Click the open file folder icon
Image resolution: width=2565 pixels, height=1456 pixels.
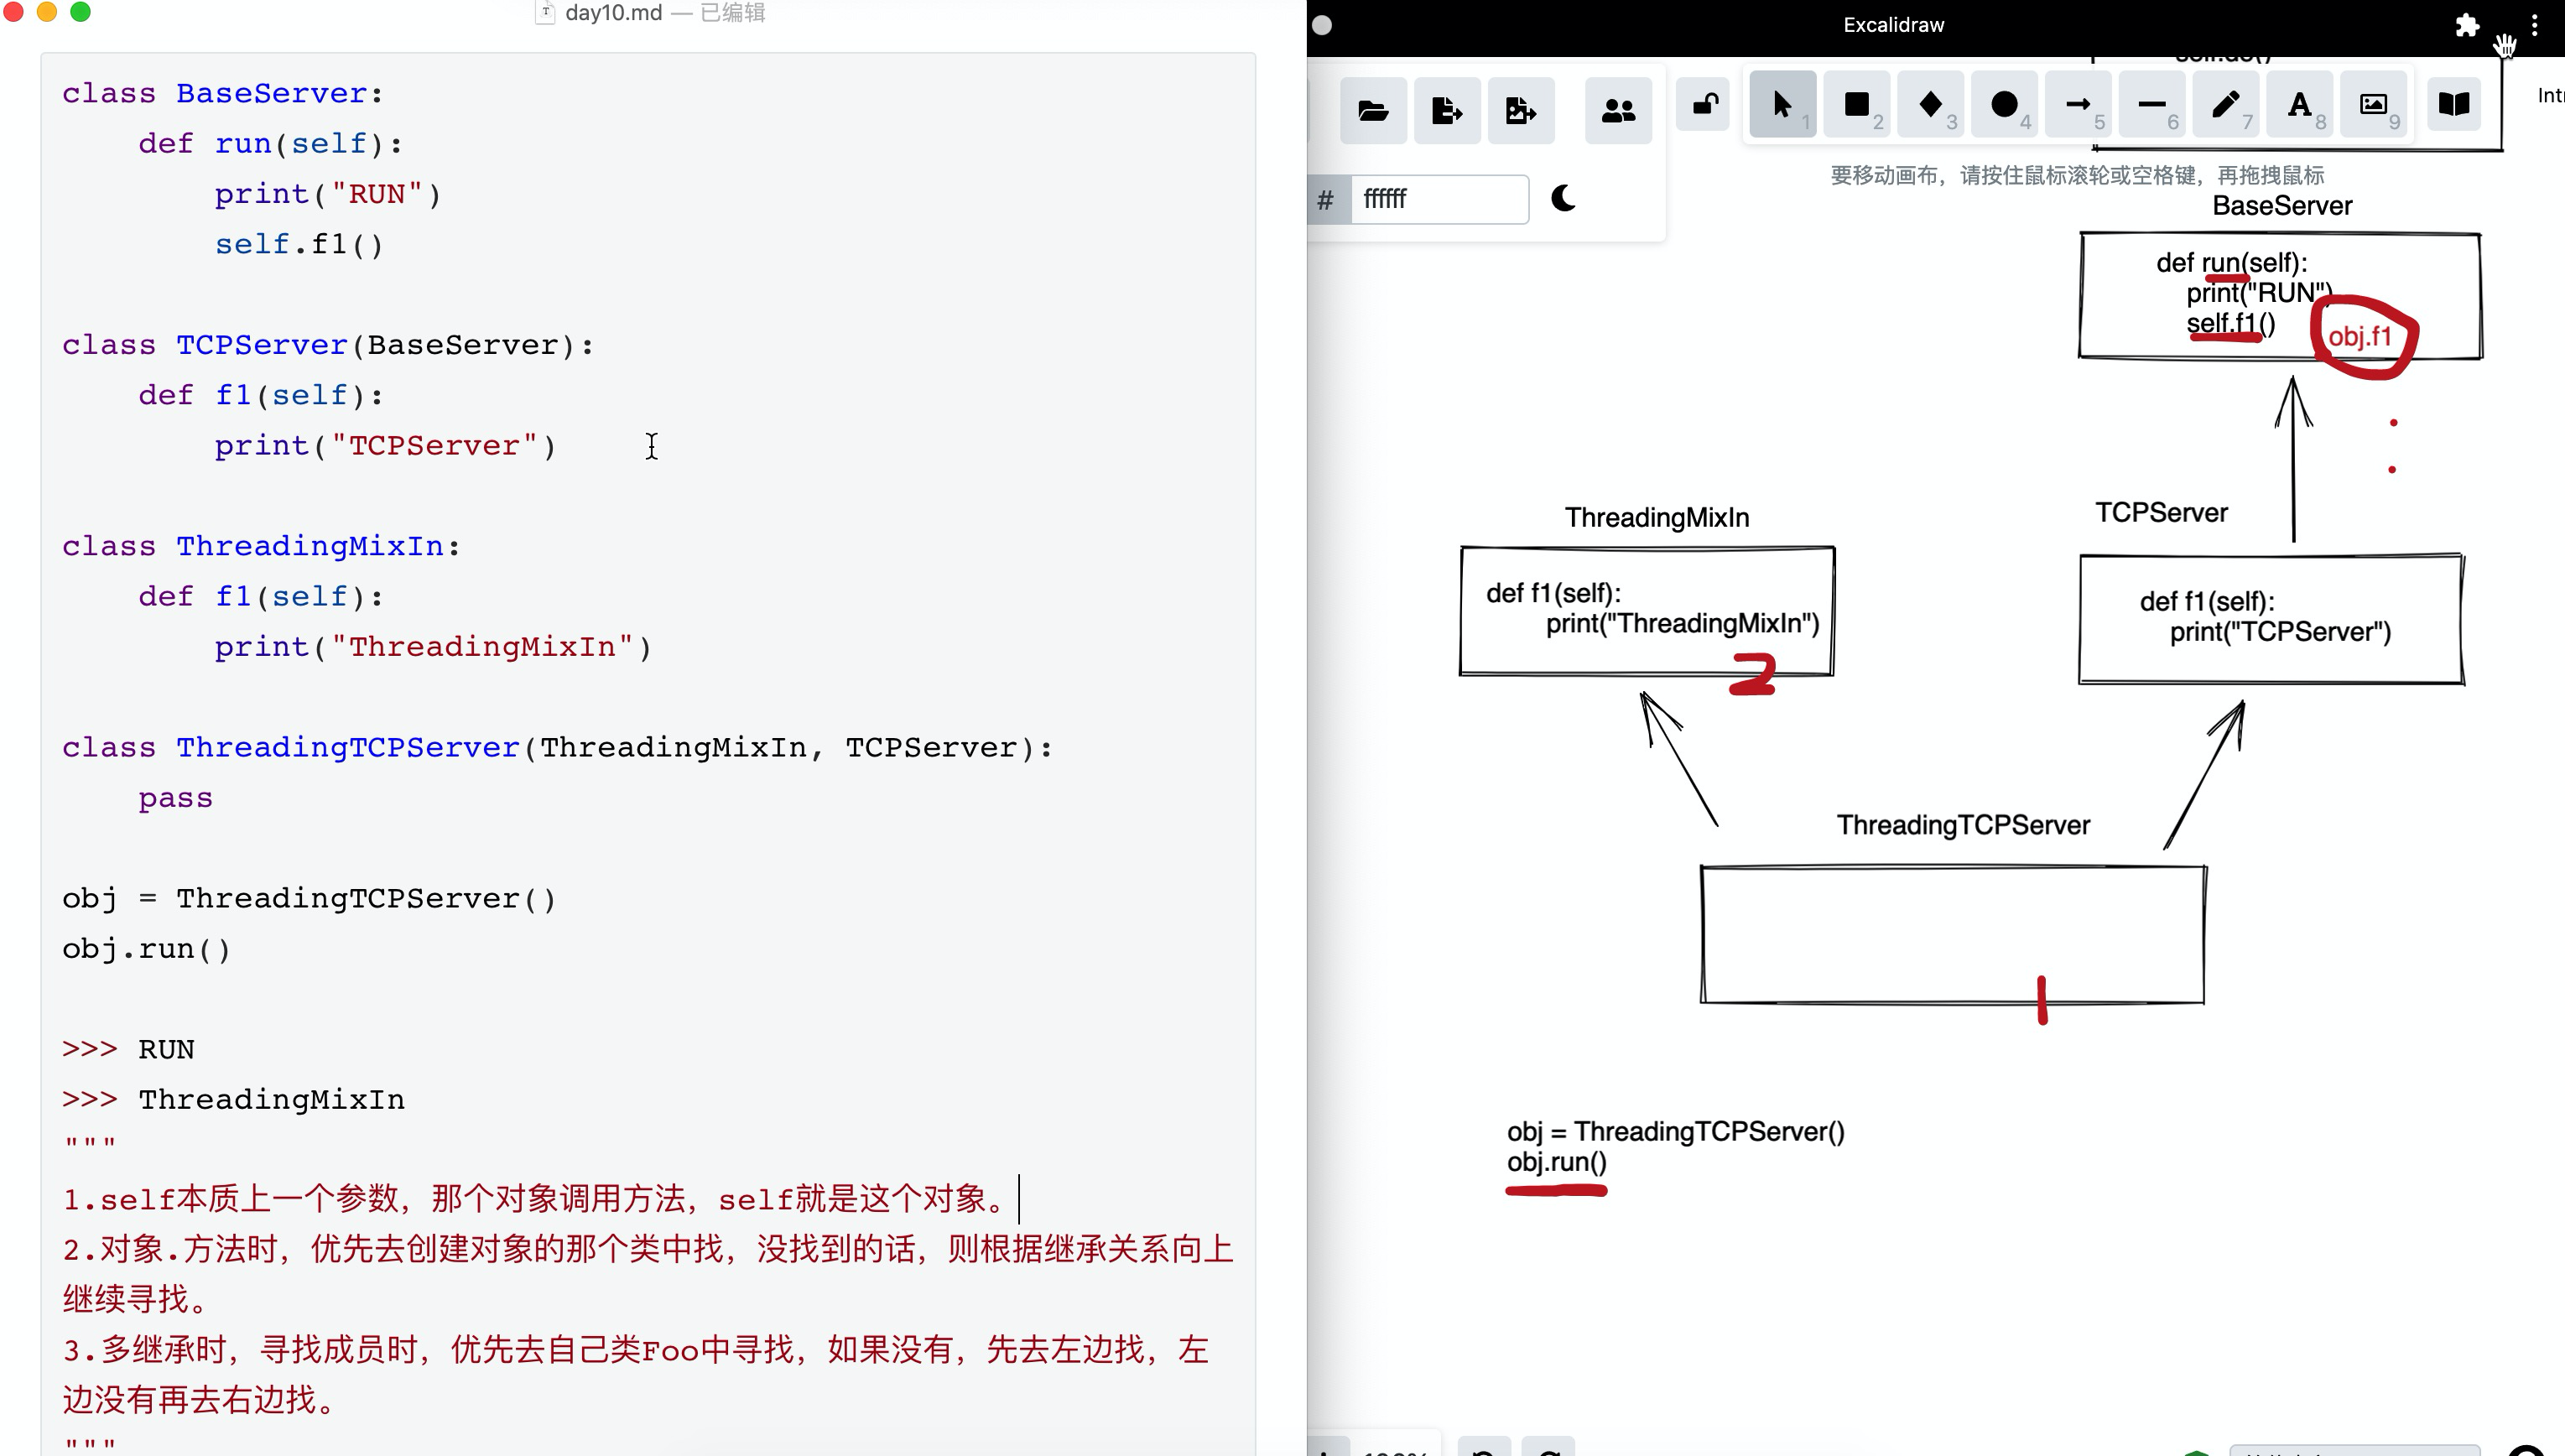click(1373, 110)
